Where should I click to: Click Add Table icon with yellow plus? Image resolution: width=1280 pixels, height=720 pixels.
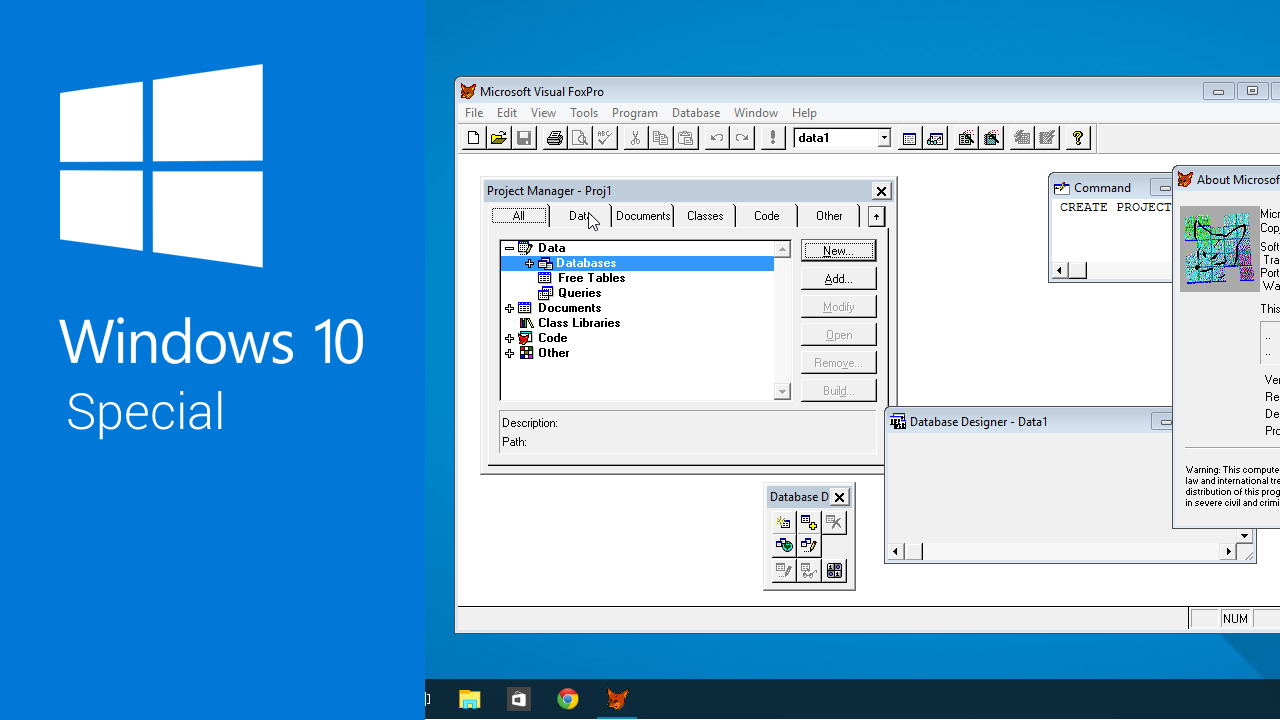[x=809, y=522]
